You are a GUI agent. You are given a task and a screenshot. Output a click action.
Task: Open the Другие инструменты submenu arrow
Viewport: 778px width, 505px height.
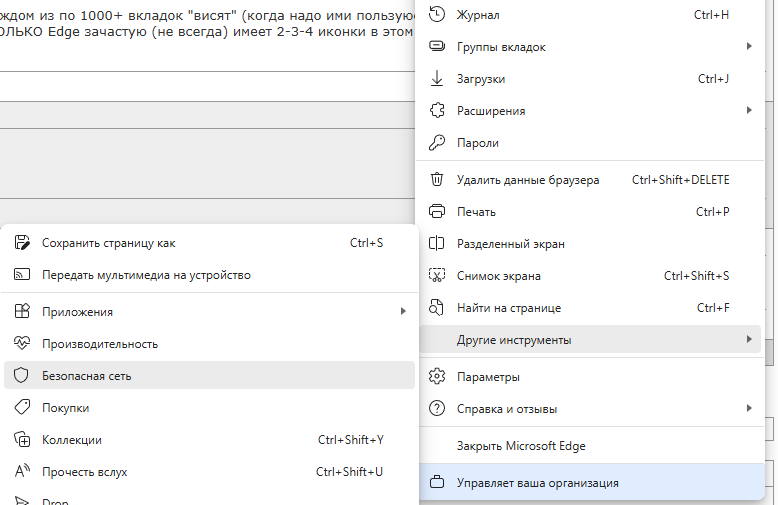click(x=749, y=340)
